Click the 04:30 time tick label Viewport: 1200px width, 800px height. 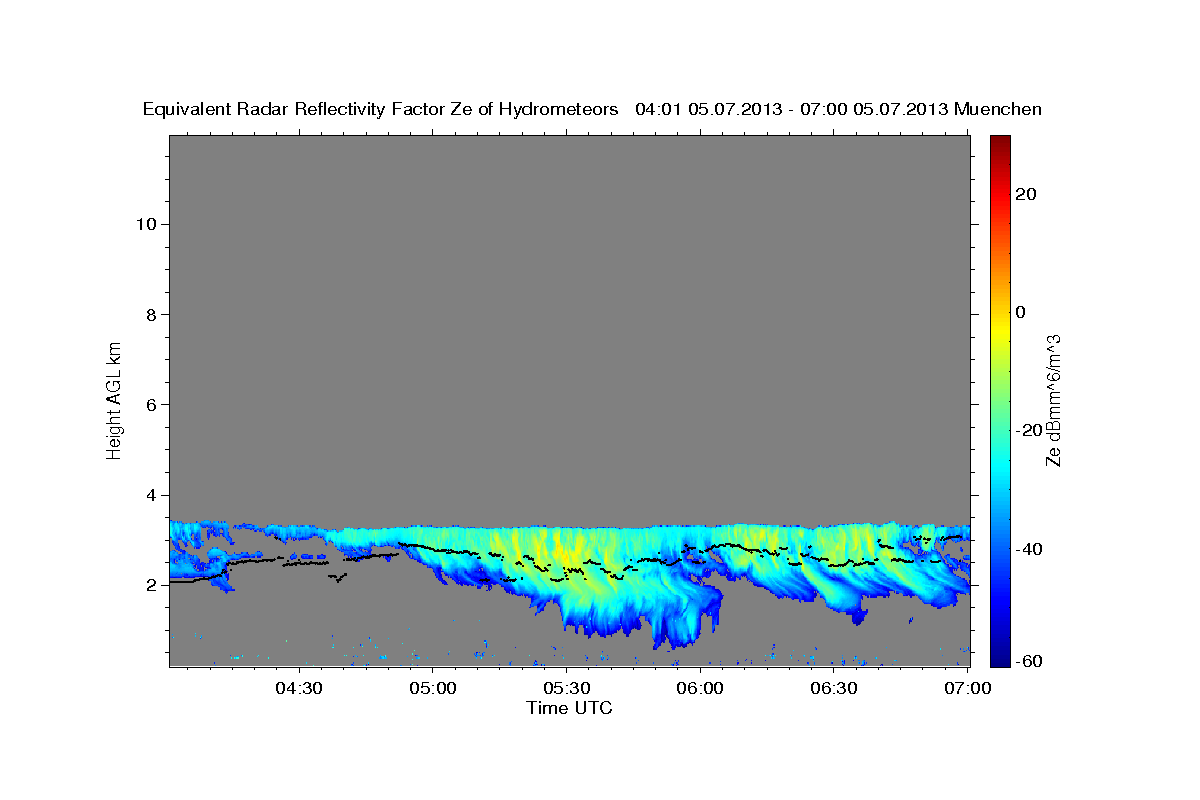[x=299, y=689]
